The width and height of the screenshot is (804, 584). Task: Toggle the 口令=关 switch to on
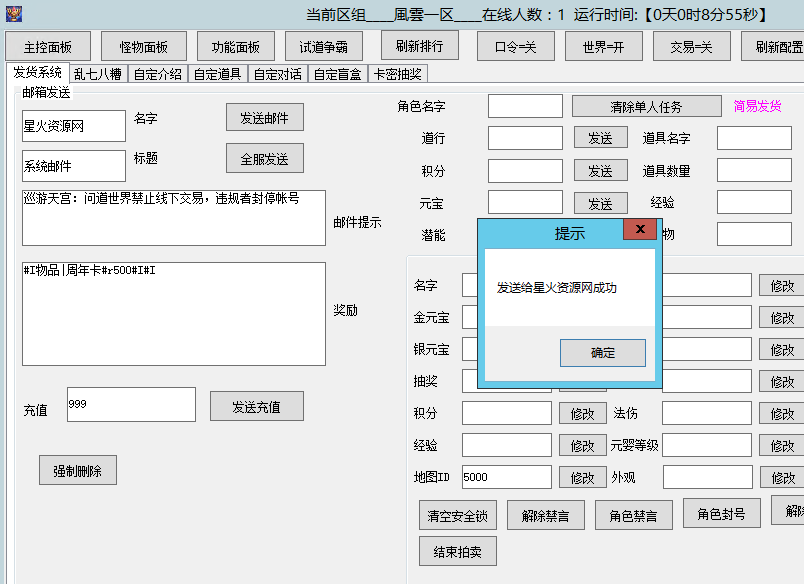(x=514, y=44)
